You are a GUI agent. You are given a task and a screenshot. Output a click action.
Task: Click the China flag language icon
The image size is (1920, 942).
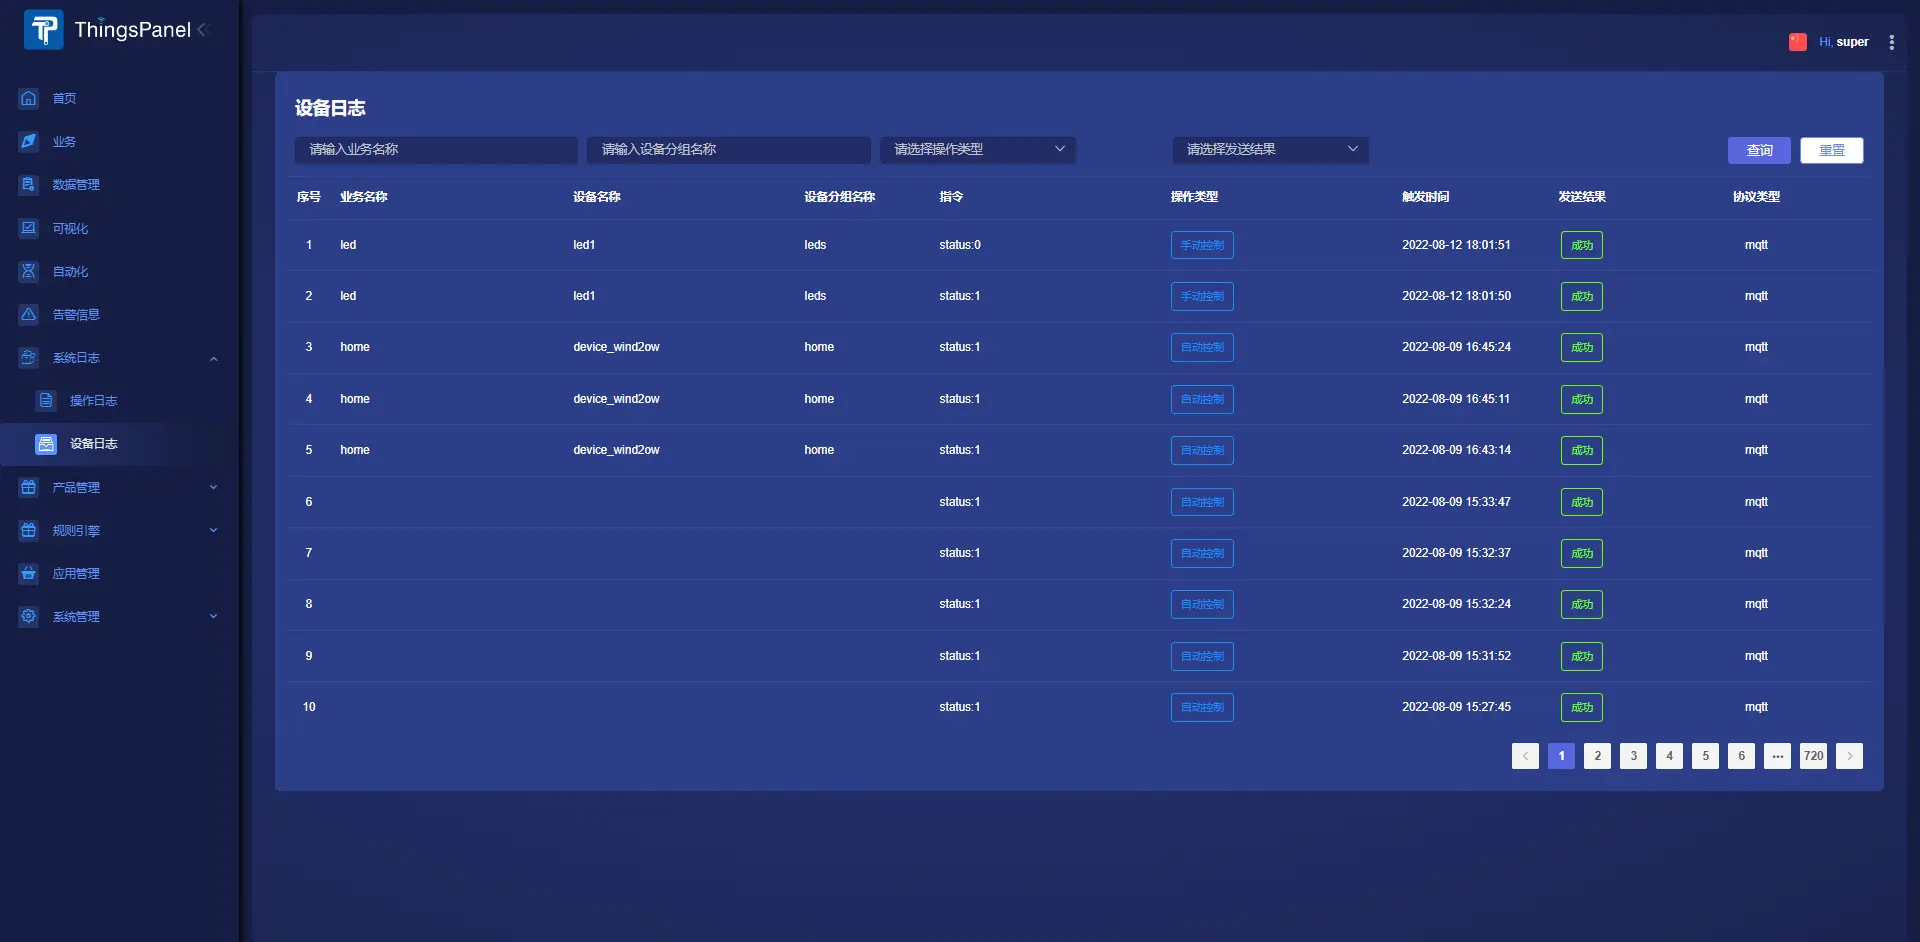click(x=1797, y=42)
